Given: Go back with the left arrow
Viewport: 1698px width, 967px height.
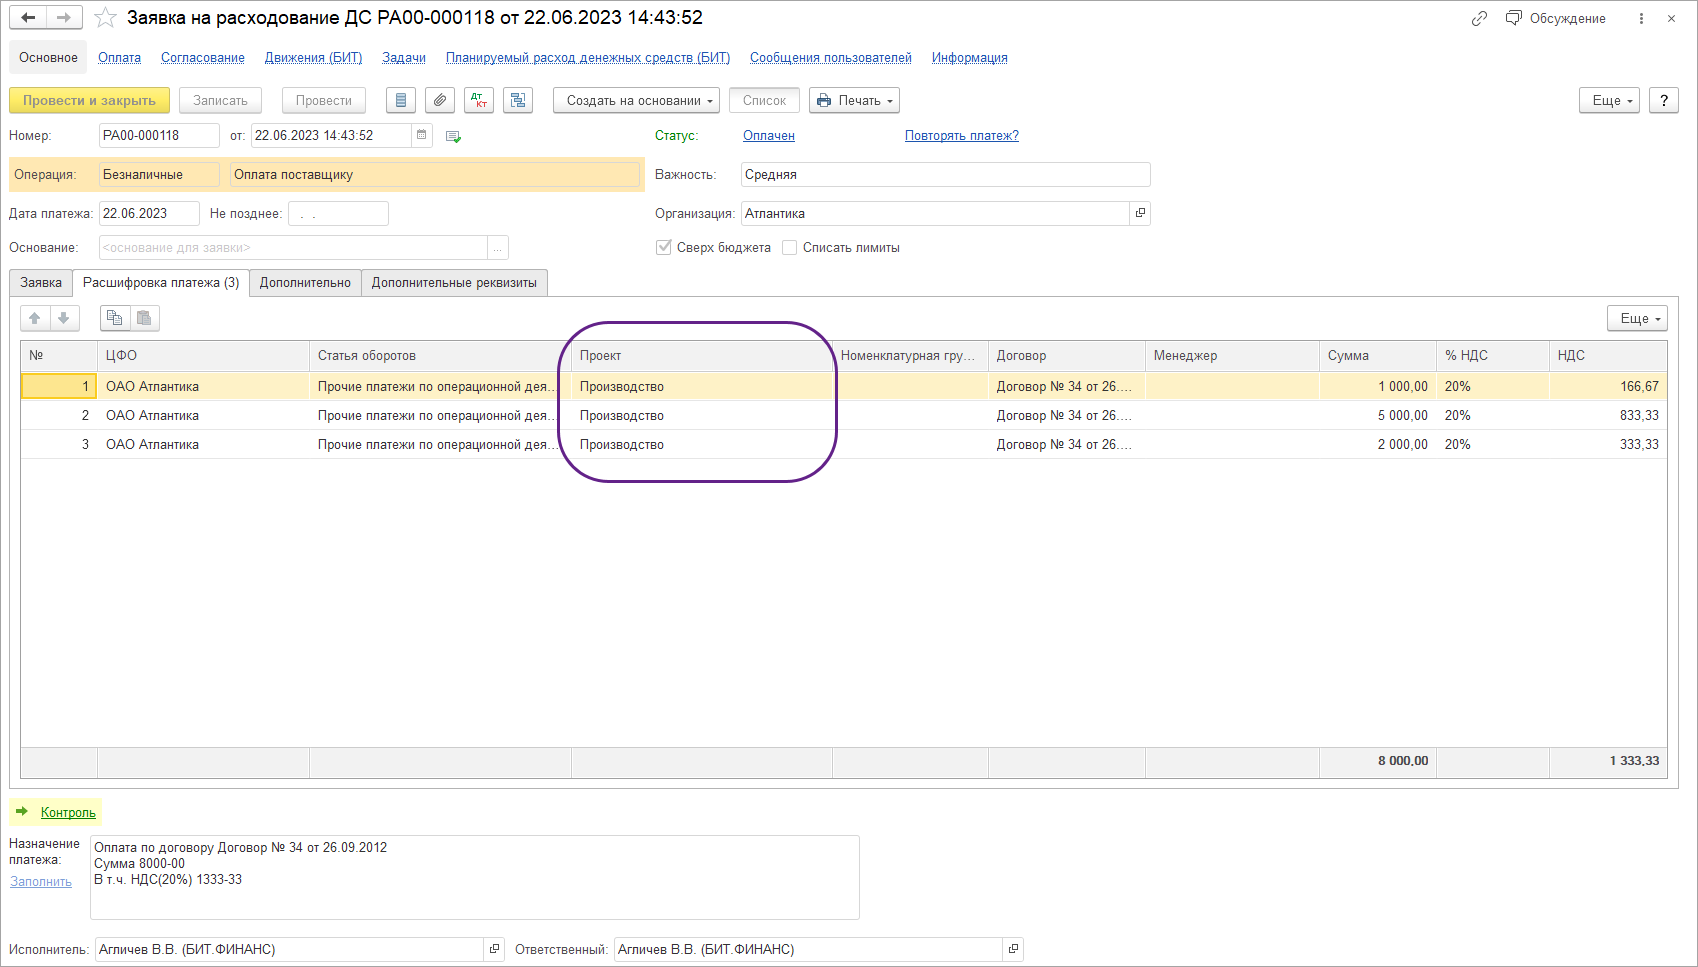Looking at the screenshot, I should click(x=28, y=18).
